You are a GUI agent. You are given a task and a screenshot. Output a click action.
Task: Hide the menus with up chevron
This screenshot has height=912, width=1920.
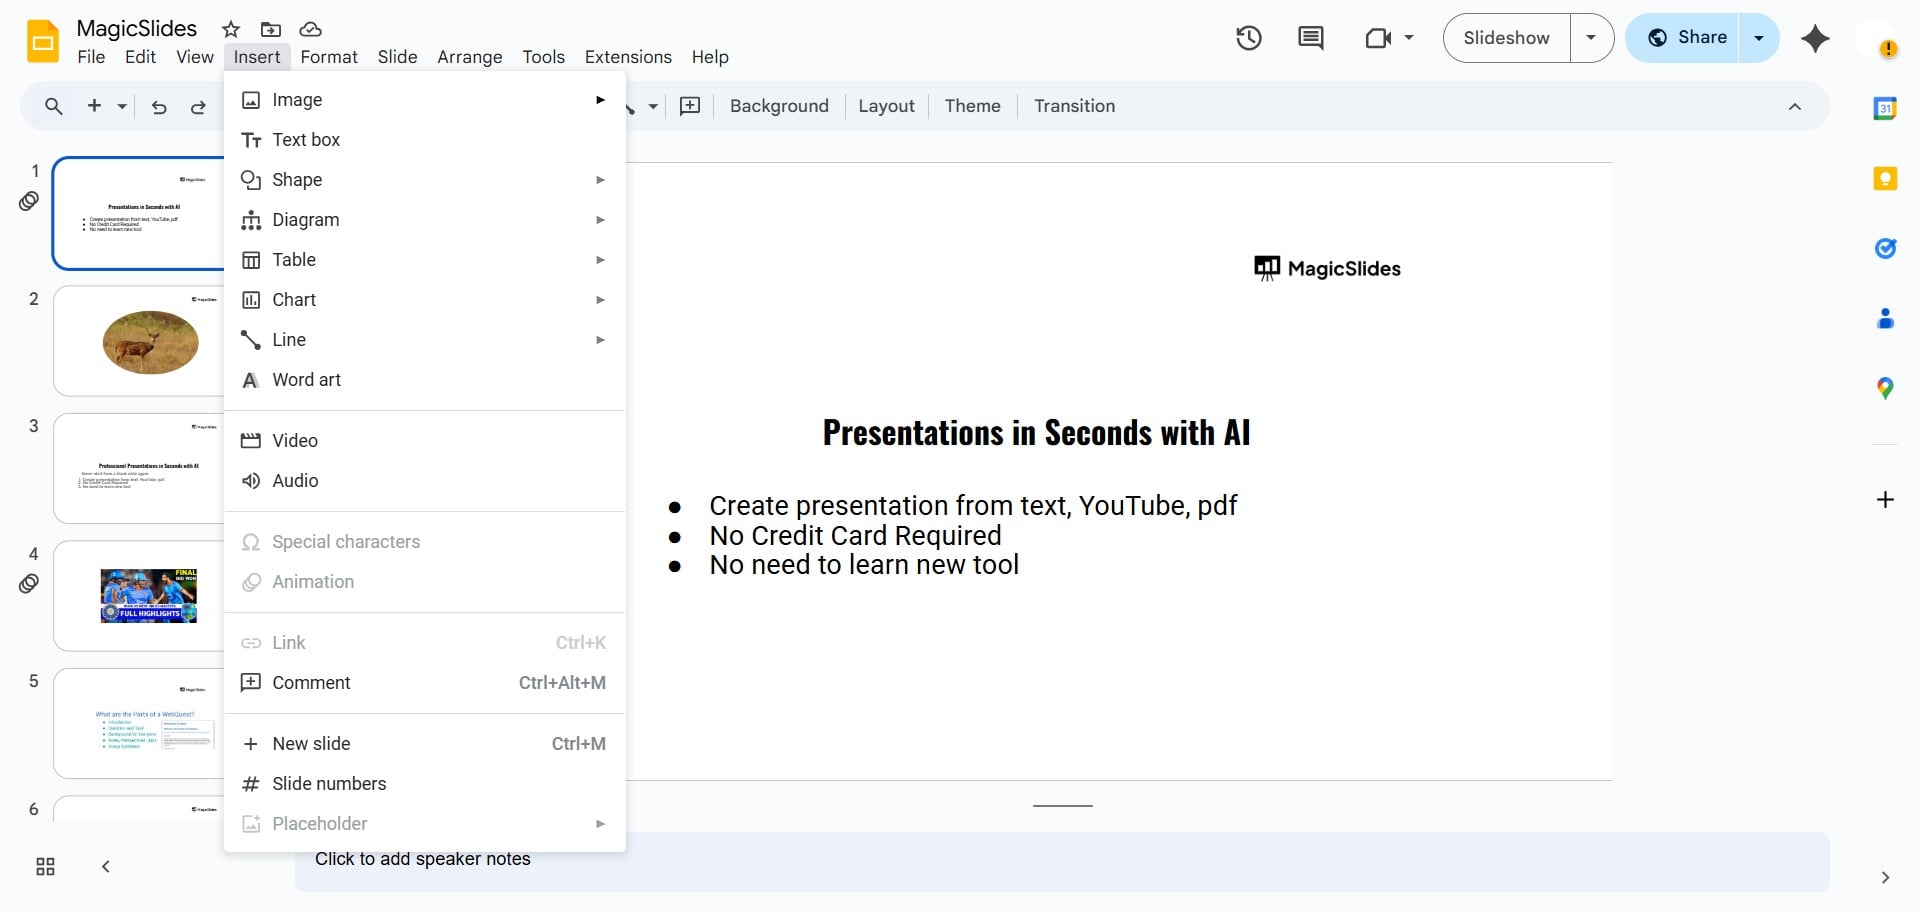pos(1795,107)
